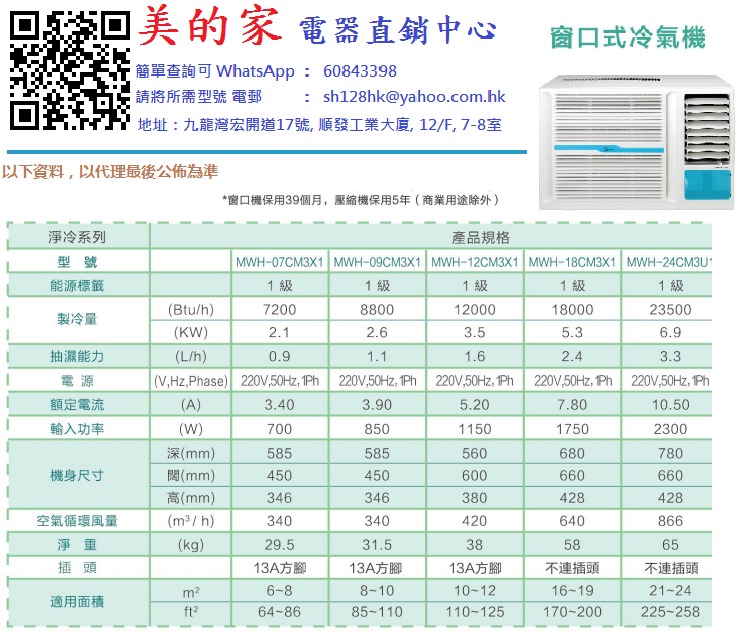Screen dimensions: 740x639
Task: Click the 抽濕能力 row label
Action: click(x=76, y=356)
